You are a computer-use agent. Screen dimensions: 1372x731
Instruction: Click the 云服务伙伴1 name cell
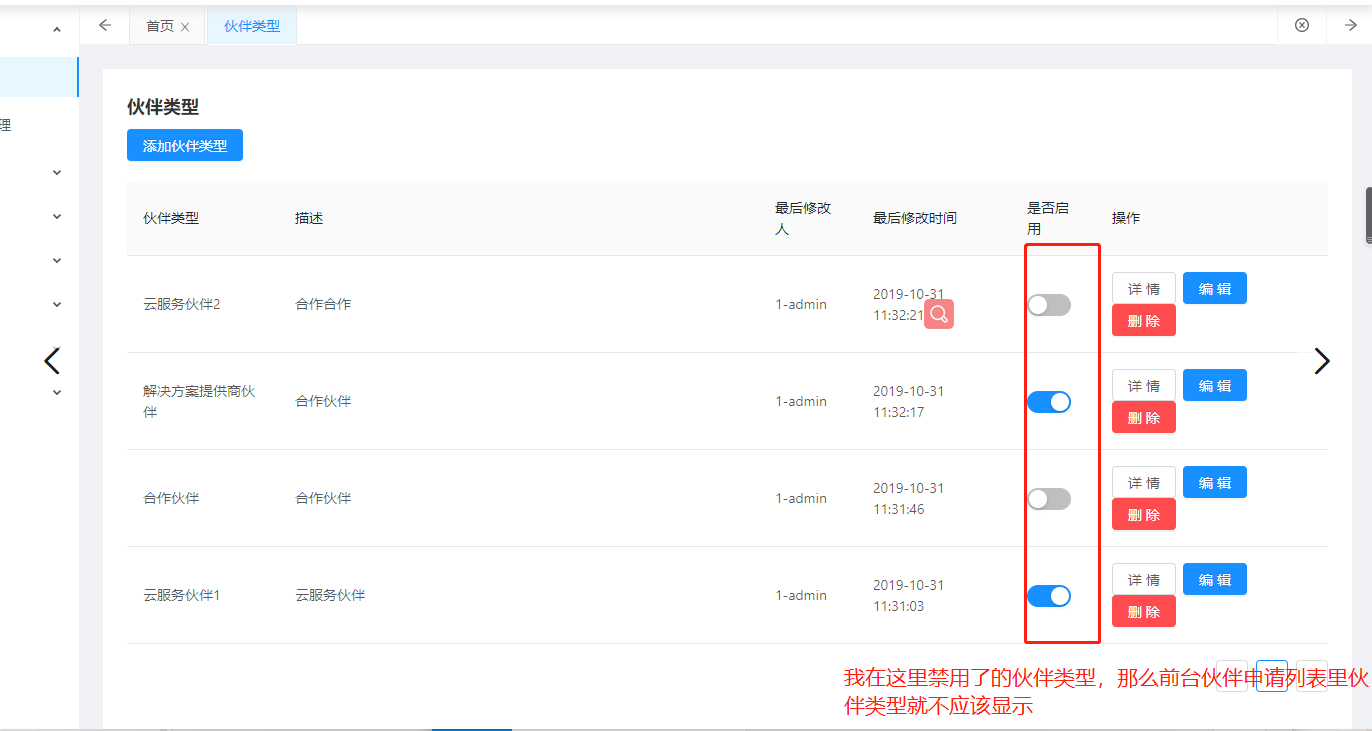(x=181, y=595)
